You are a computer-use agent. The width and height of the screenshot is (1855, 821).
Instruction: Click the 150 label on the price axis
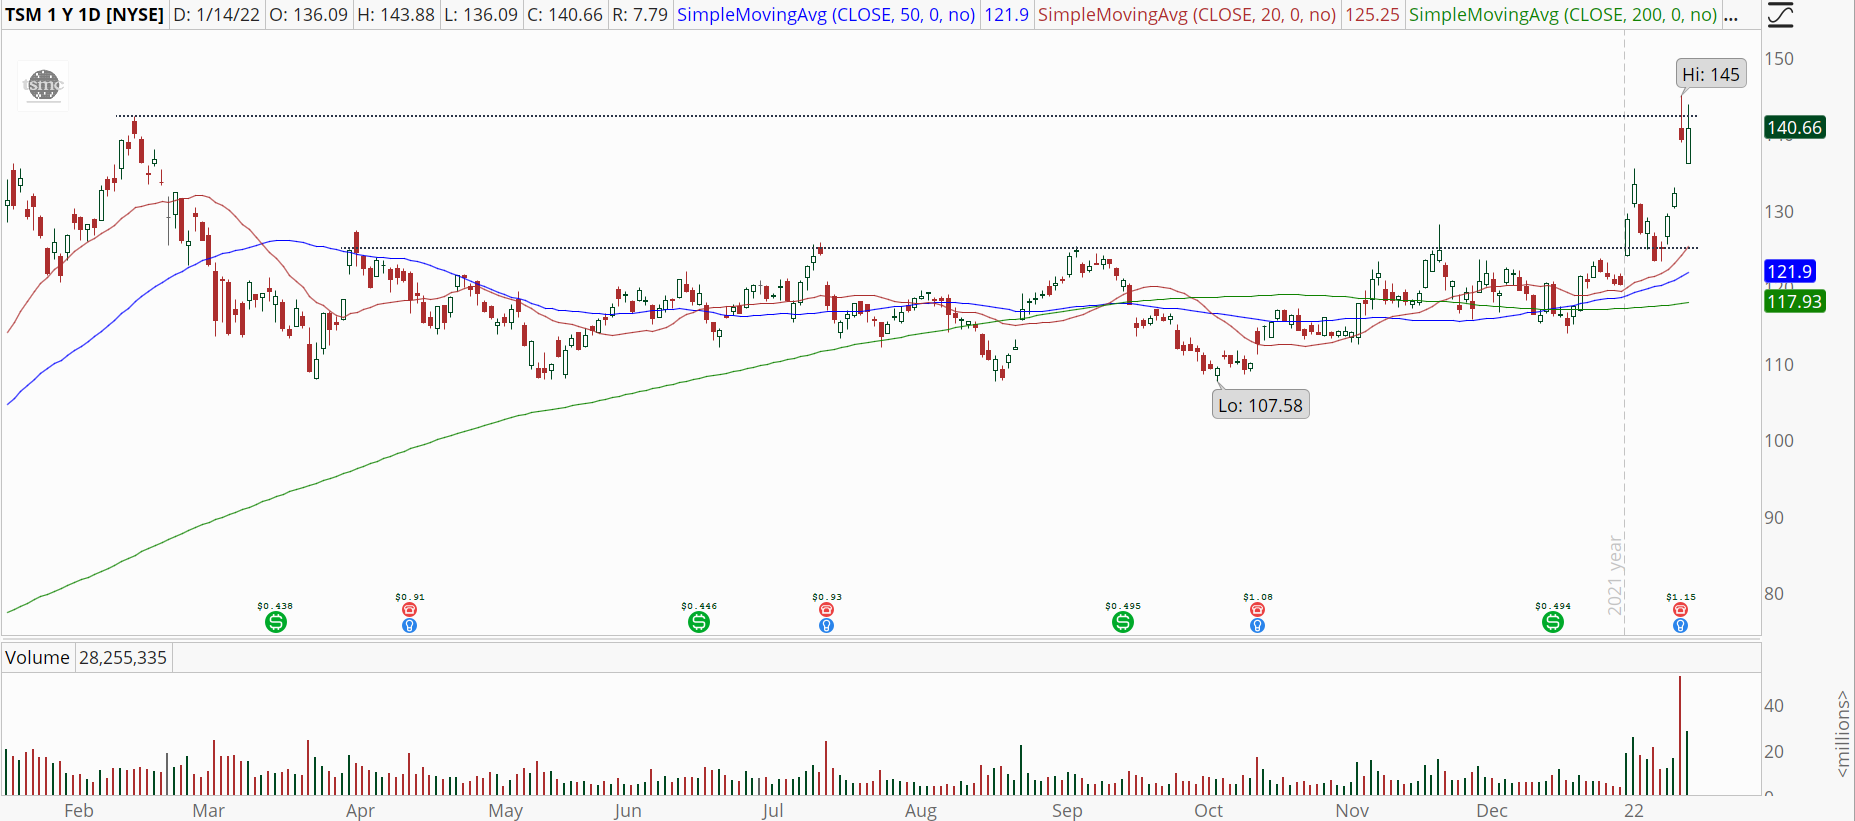(x=1779, y=58)
